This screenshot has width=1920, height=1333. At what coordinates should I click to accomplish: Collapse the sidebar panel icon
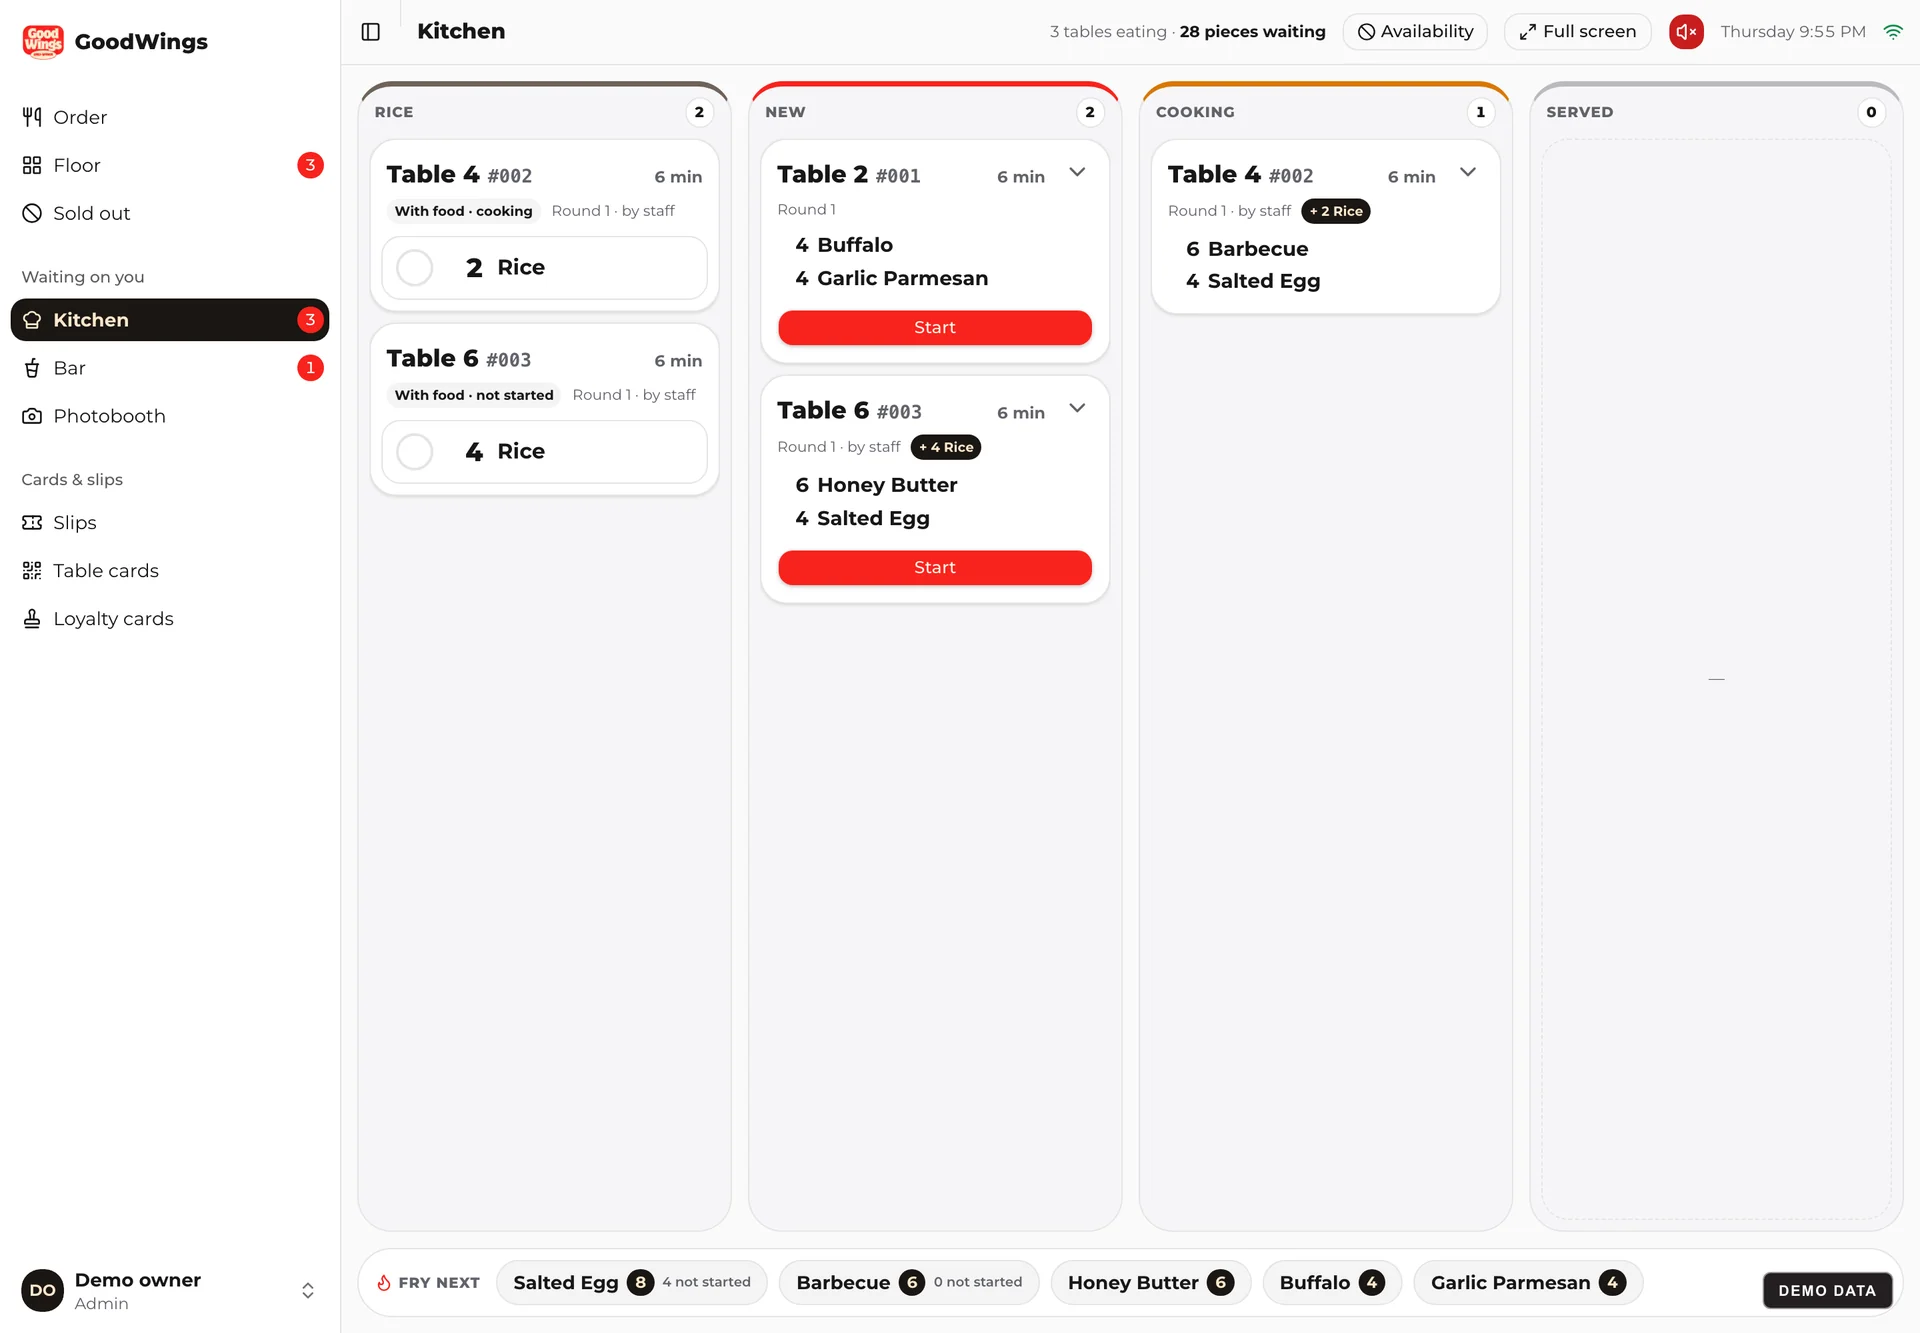coord(370,32)
